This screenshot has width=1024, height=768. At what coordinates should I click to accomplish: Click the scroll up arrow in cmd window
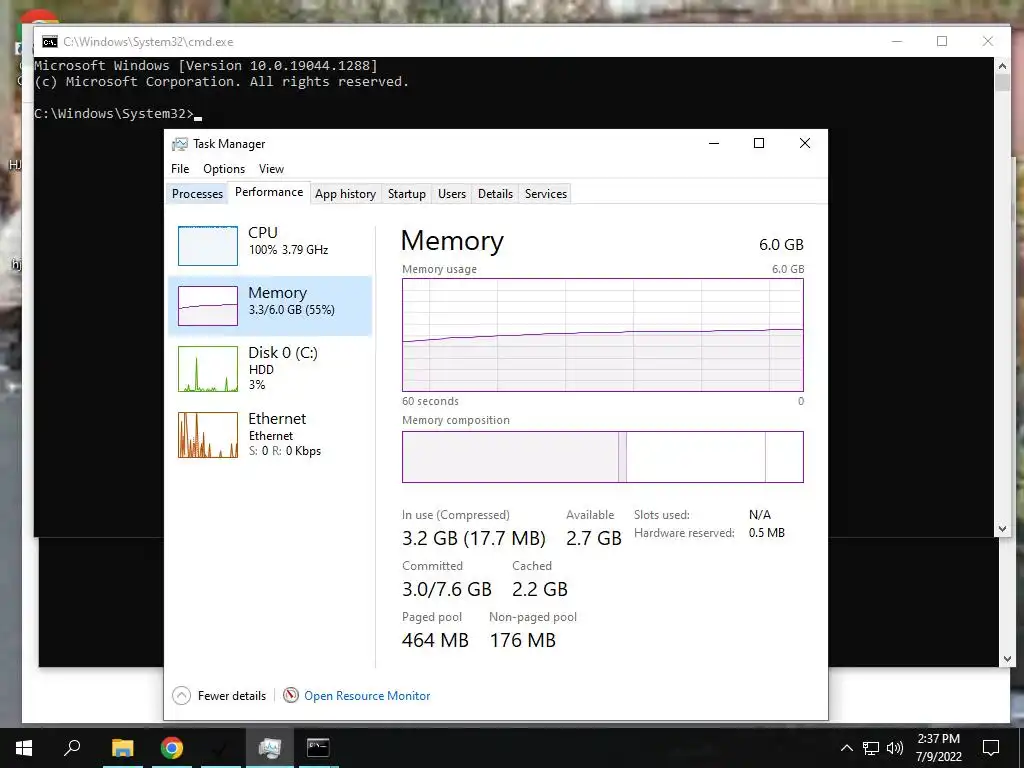[x=1002, y=65]
